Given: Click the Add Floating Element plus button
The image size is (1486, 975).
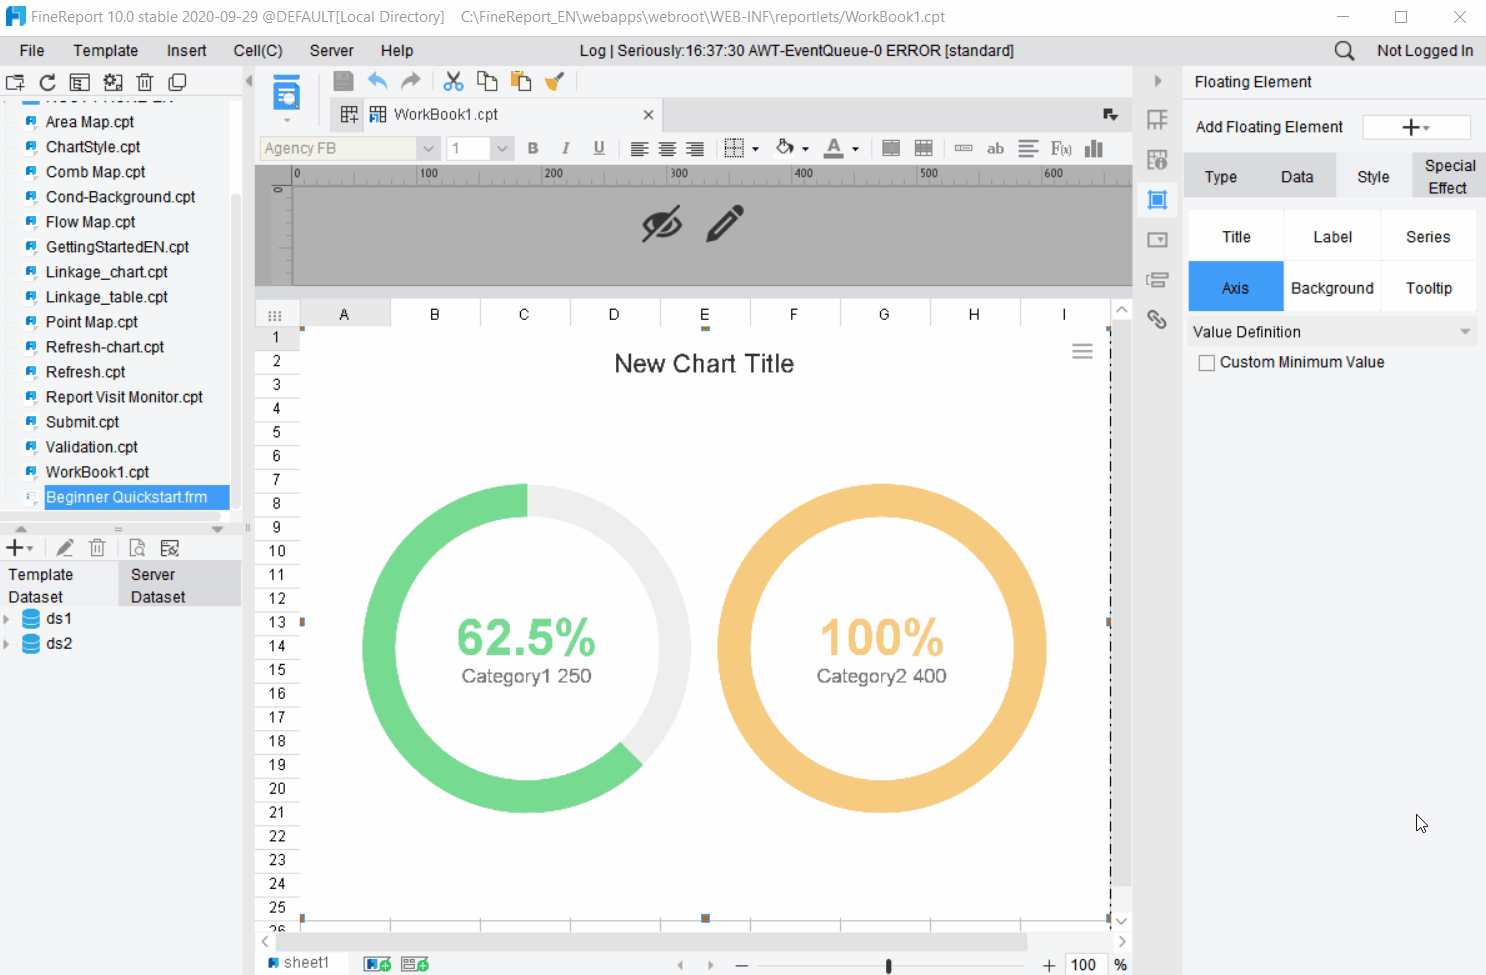Looking at the screenshot, I should [x=1415, y=127].
